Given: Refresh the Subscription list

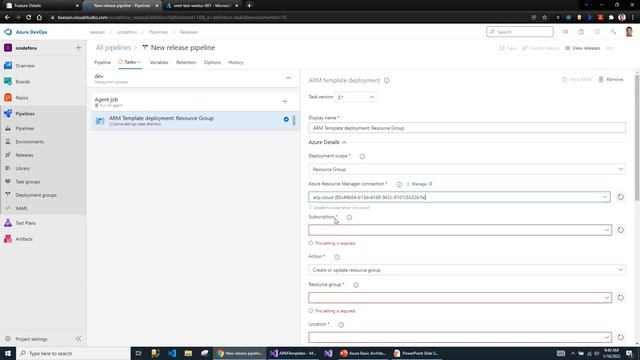Looking at the screenshot, I should 620,230.
